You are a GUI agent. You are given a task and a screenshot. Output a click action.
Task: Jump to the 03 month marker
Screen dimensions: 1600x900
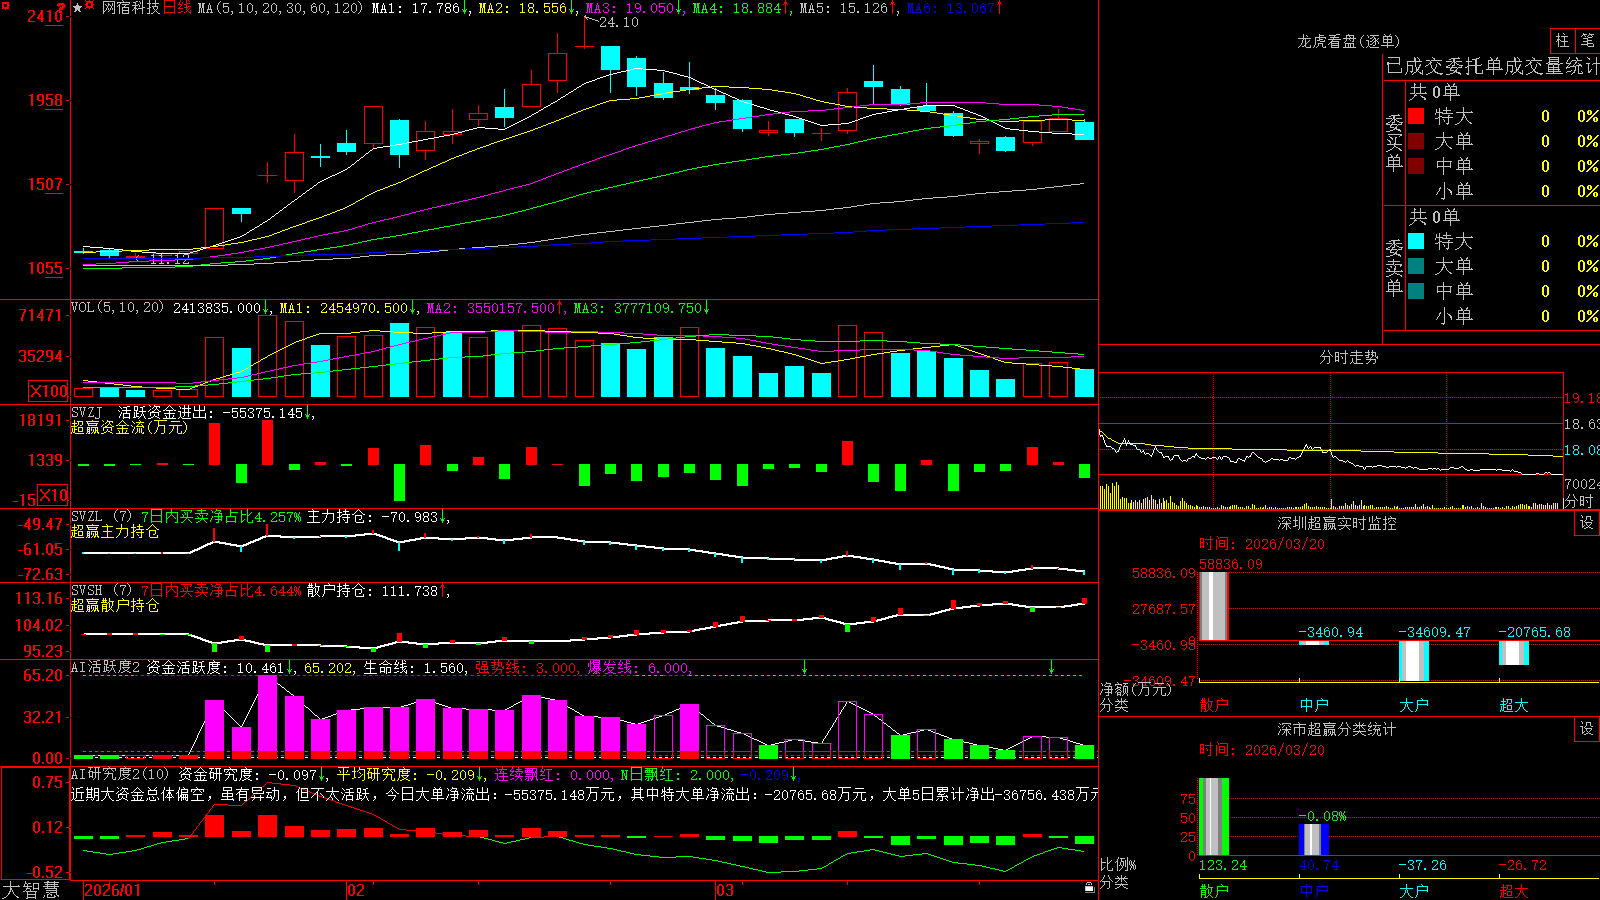click(724, 890)
